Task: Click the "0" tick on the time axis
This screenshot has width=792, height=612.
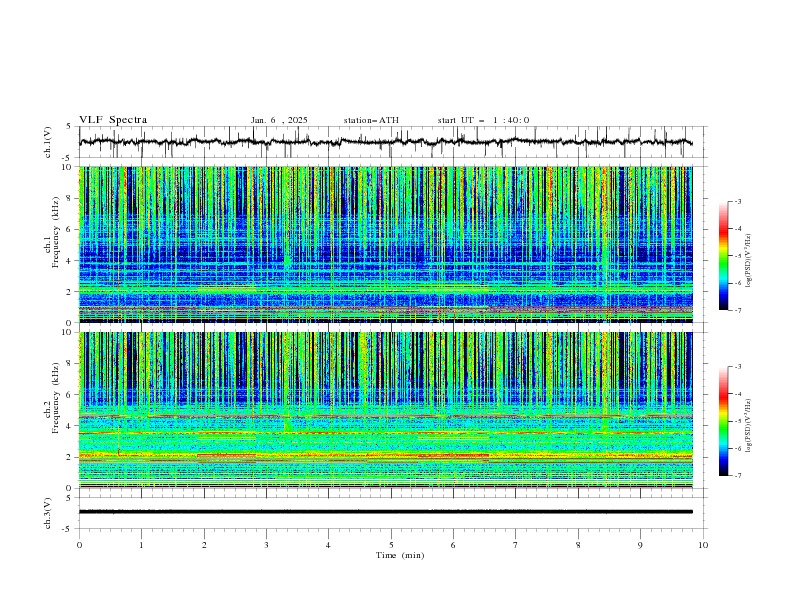Action: (79, 545)
